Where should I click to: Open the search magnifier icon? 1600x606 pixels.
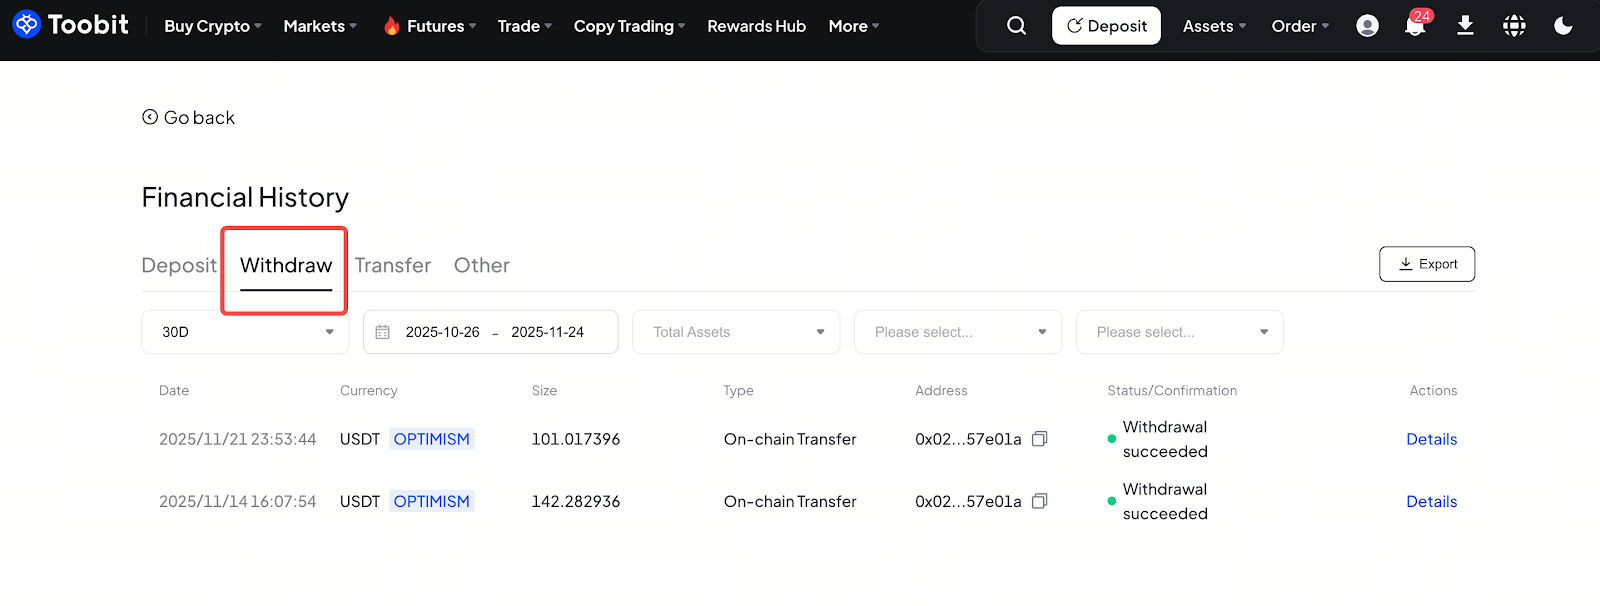pos(1016,26)
